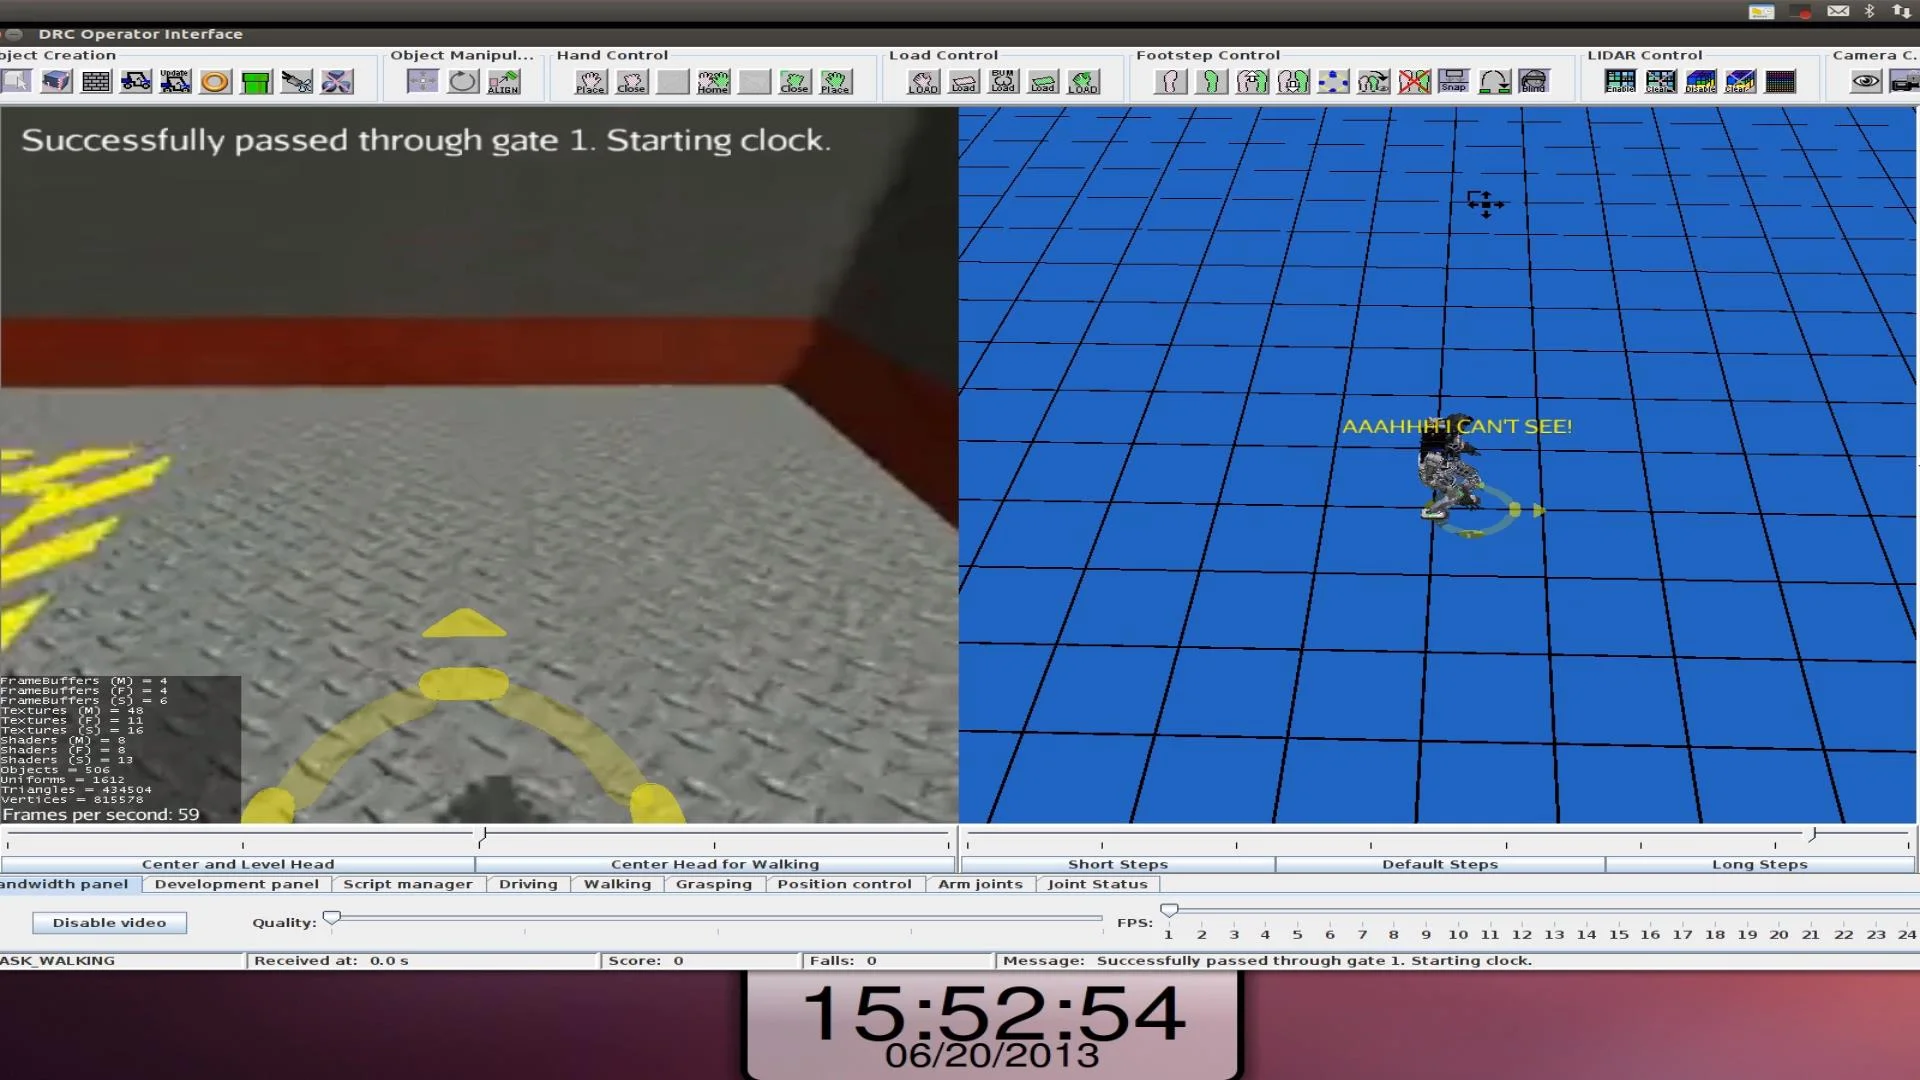Image resolution: width=1920 pixels, height=1080 pixels.
Task: Select the Default Steps button
Action: [x=1440, y=864]
